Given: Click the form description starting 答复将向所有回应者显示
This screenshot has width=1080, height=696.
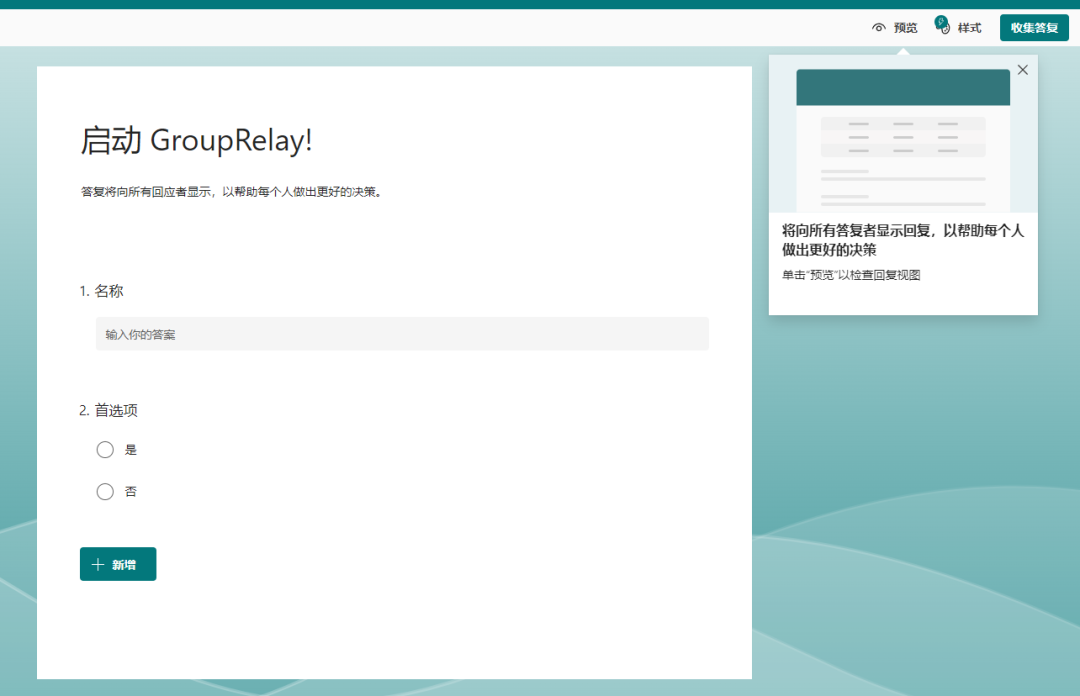Looking at the screenshot, I should coord(231,192).
